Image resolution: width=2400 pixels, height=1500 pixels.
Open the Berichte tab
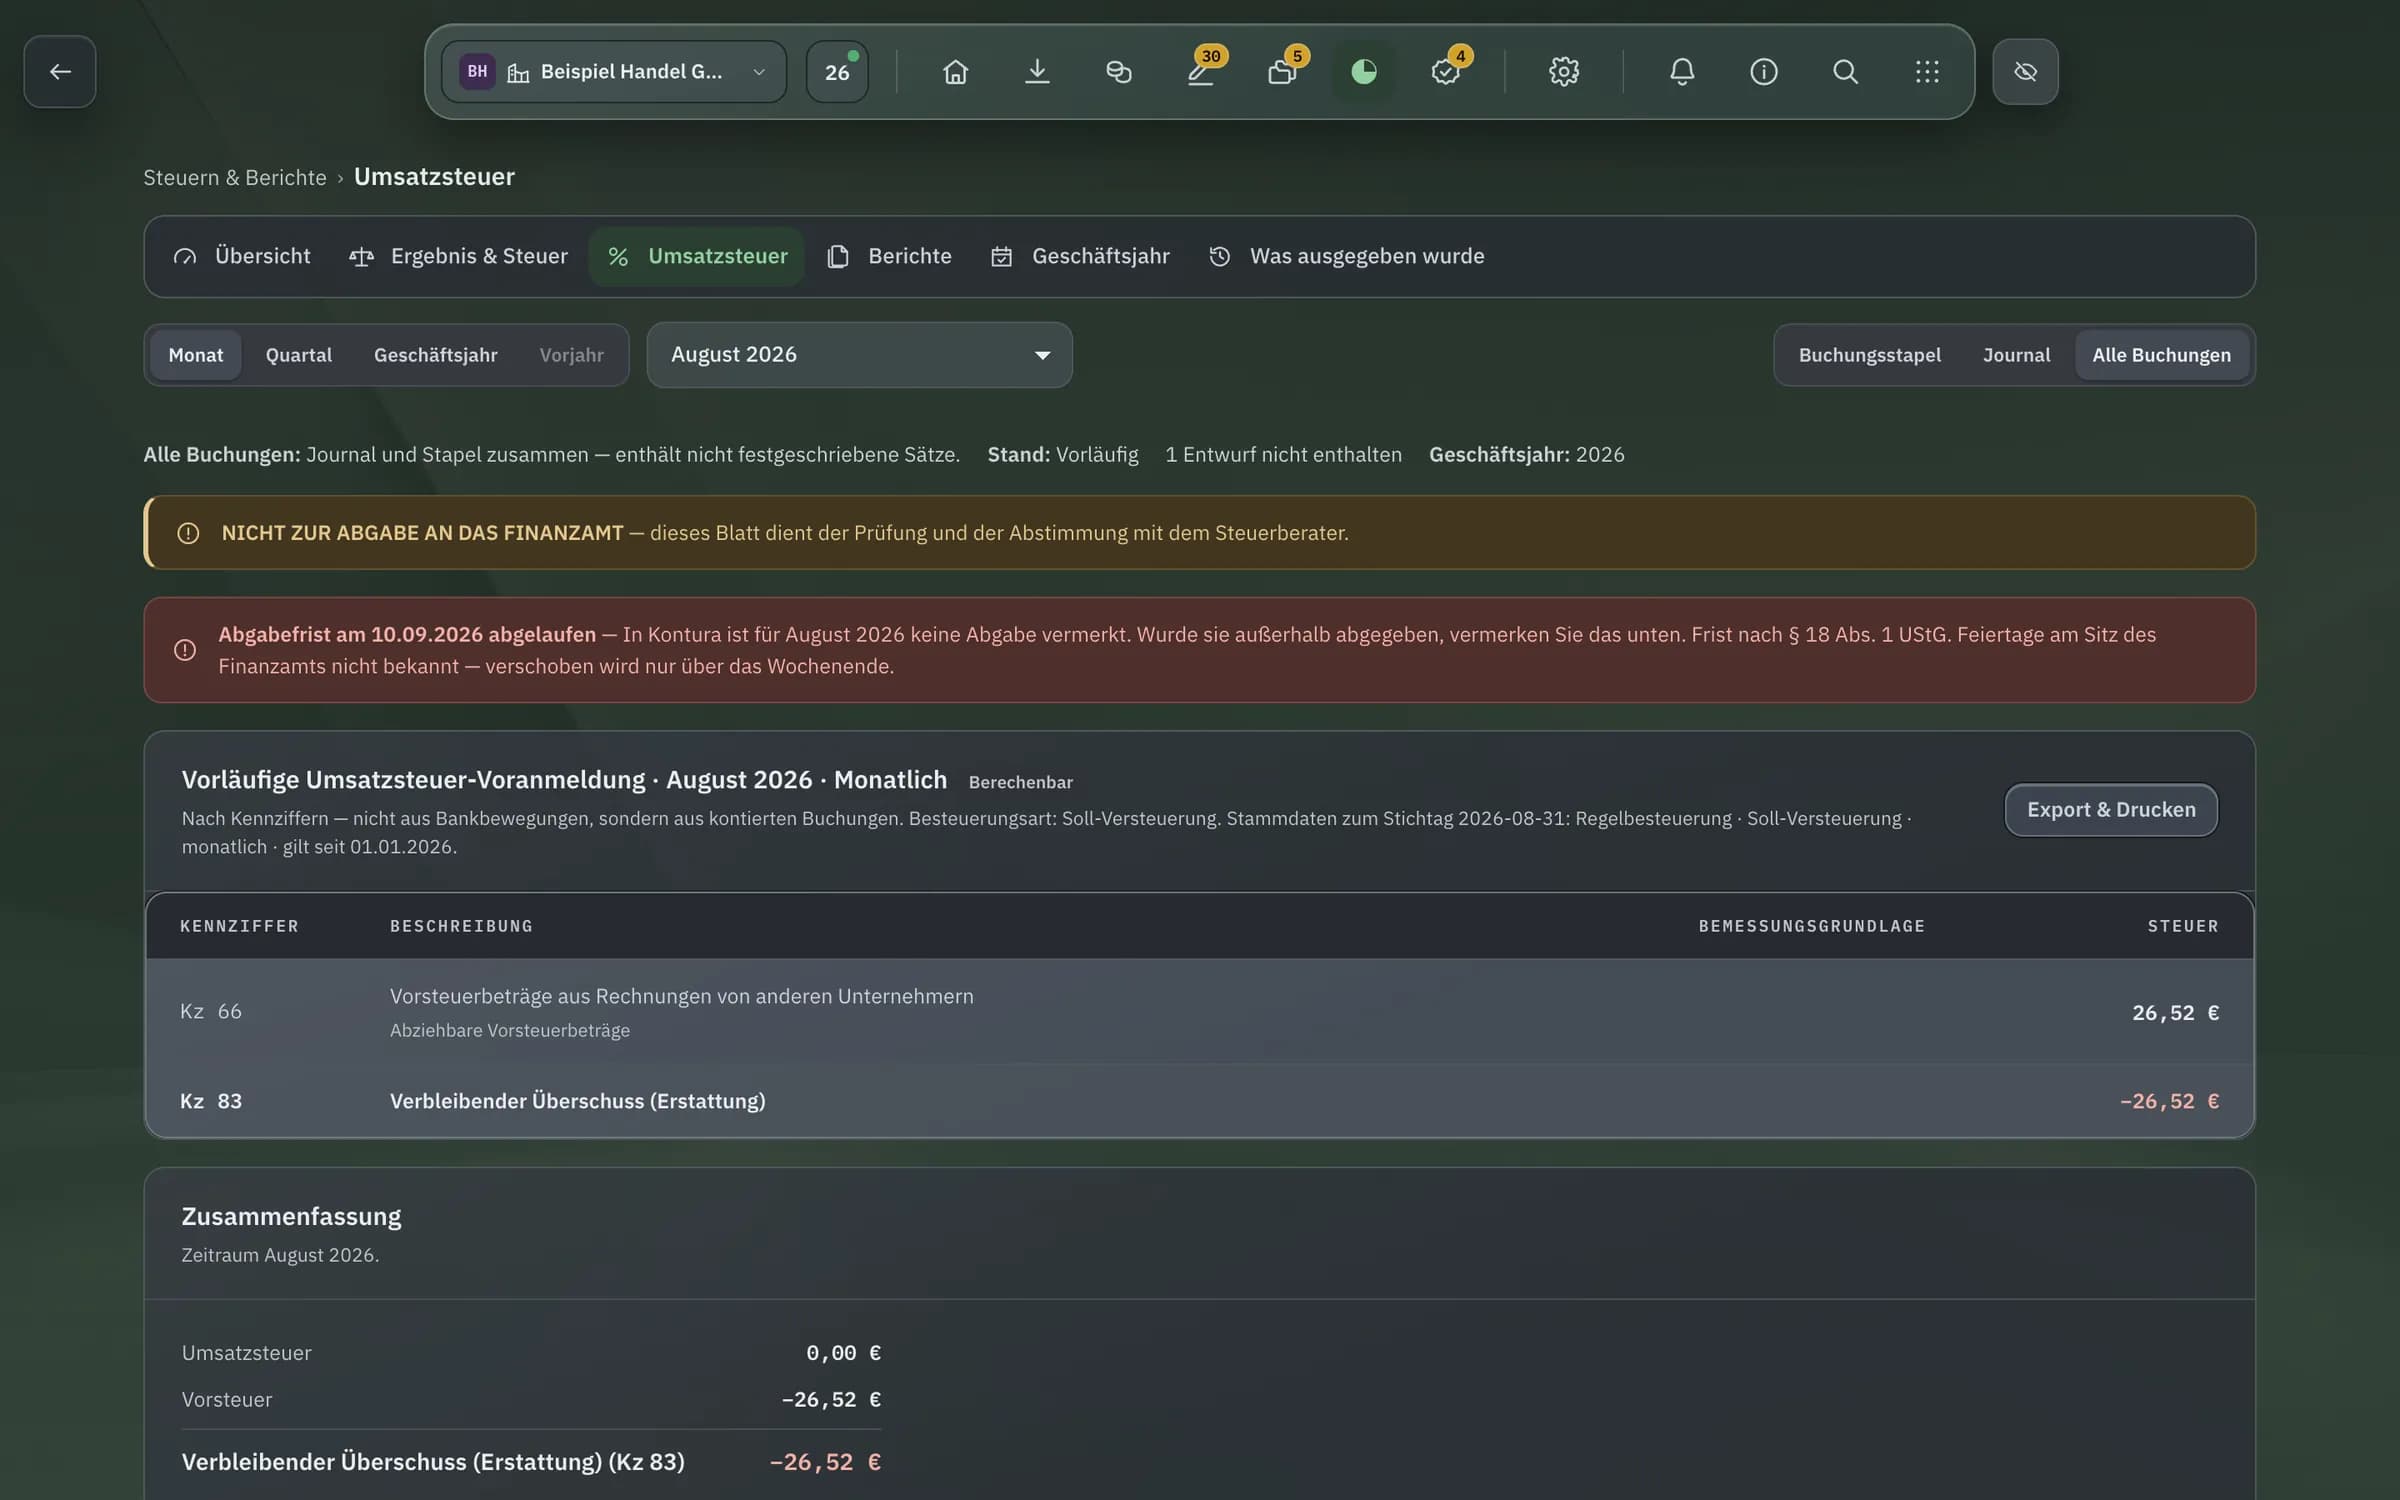click(889, 256)
